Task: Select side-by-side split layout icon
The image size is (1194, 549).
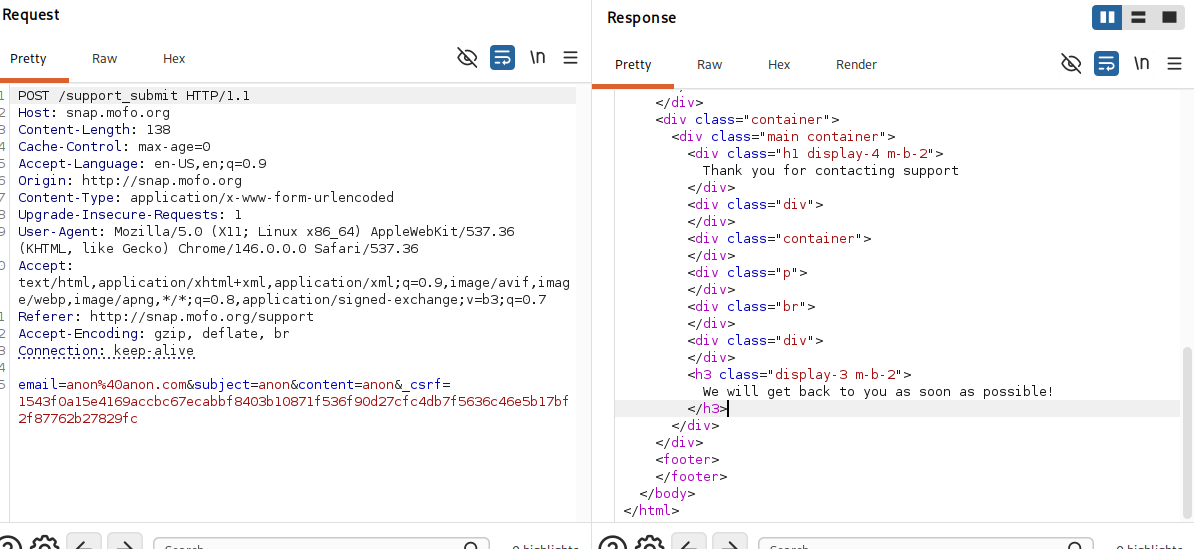Action: point(1107,18)
